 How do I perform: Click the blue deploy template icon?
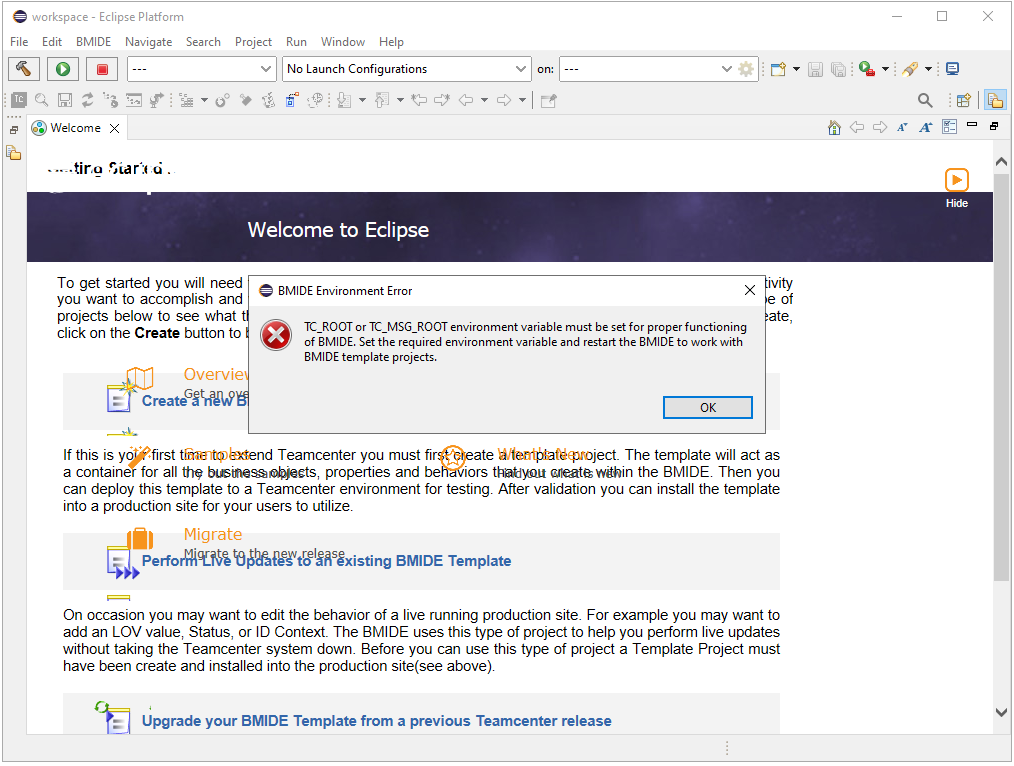point(292,100)
